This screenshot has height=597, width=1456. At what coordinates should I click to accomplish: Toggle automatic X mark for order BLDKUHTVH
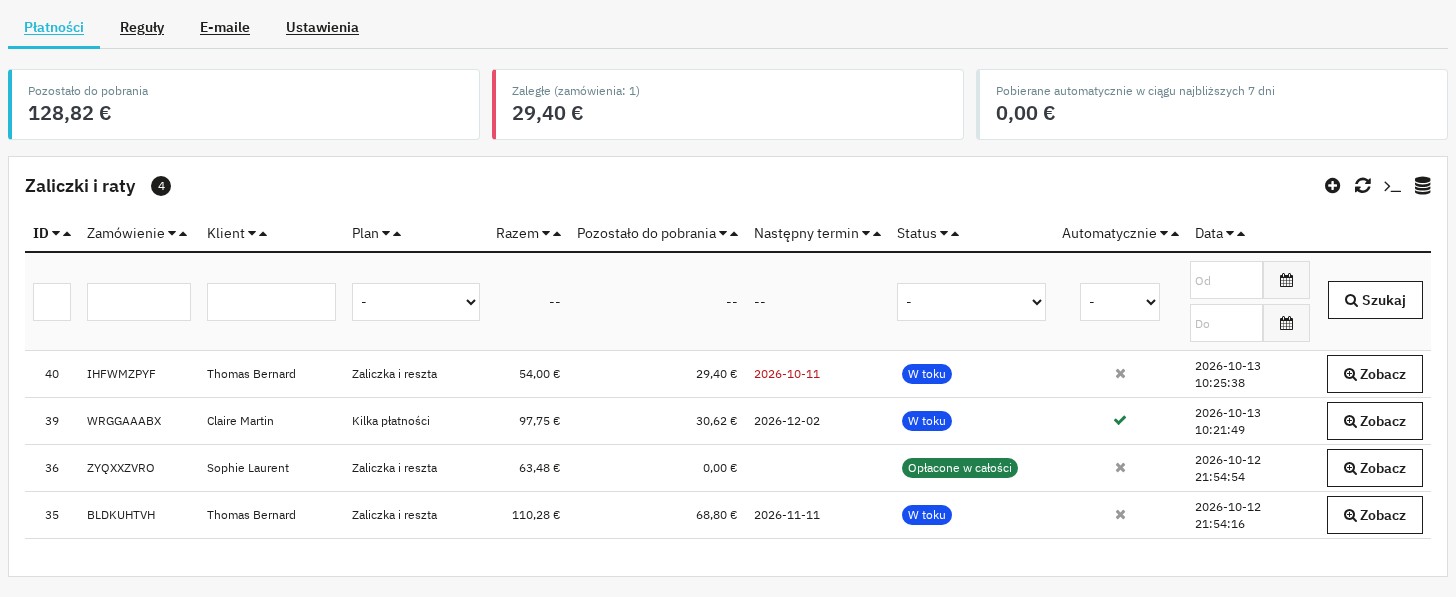[1120, 515]
